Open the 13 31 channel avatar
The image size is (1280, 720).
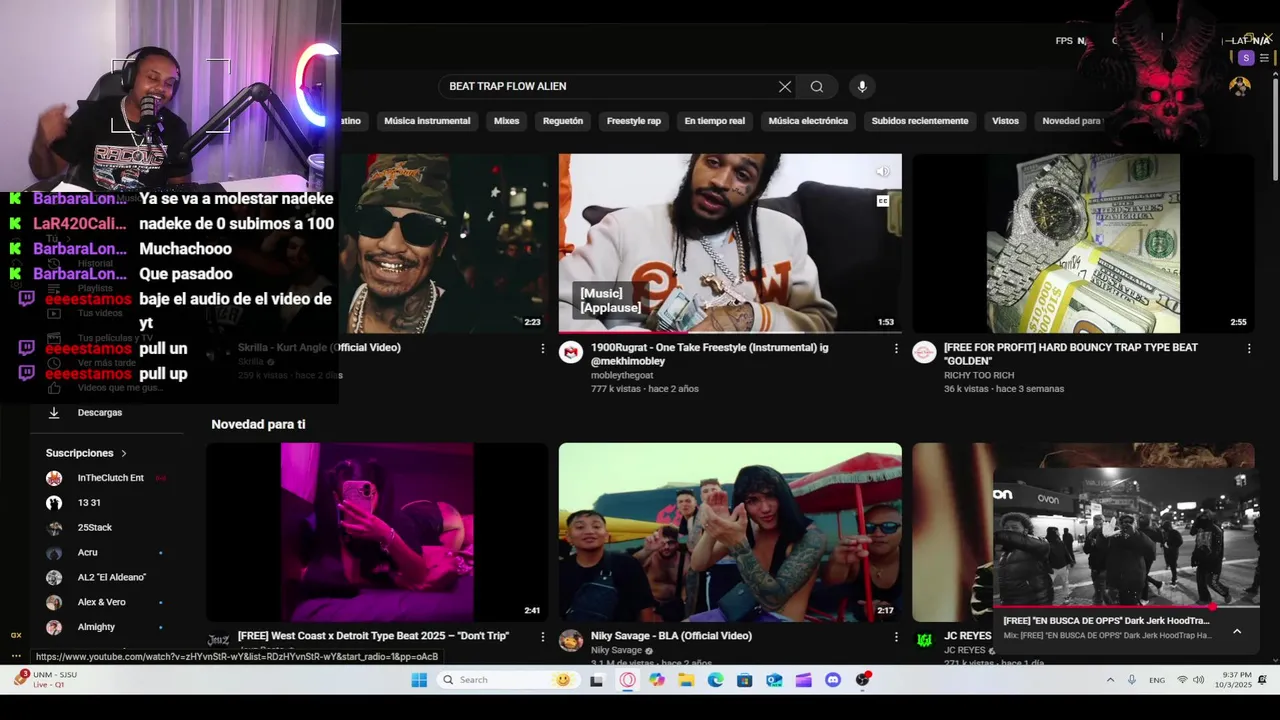pyautogui.click(x=54, y=503)
